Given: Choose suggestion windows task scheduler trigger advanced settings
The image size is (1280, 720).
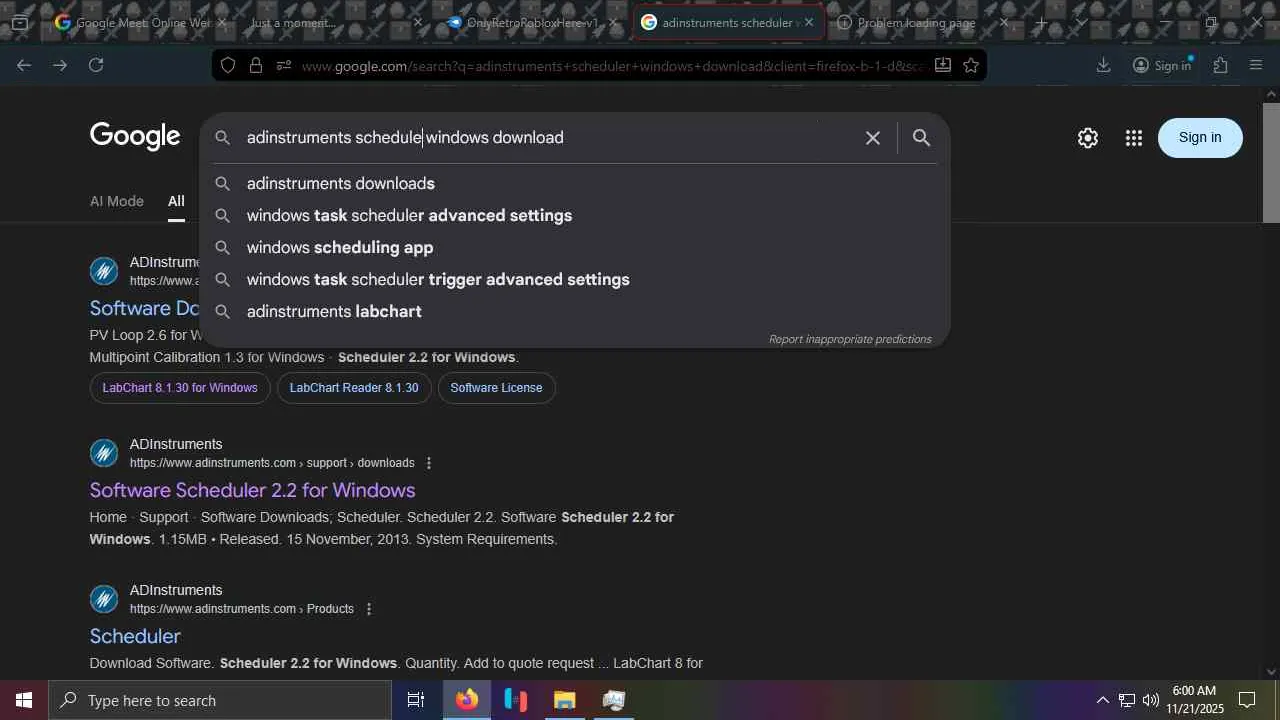Looking at the screenshot, I should coord(575,279).
